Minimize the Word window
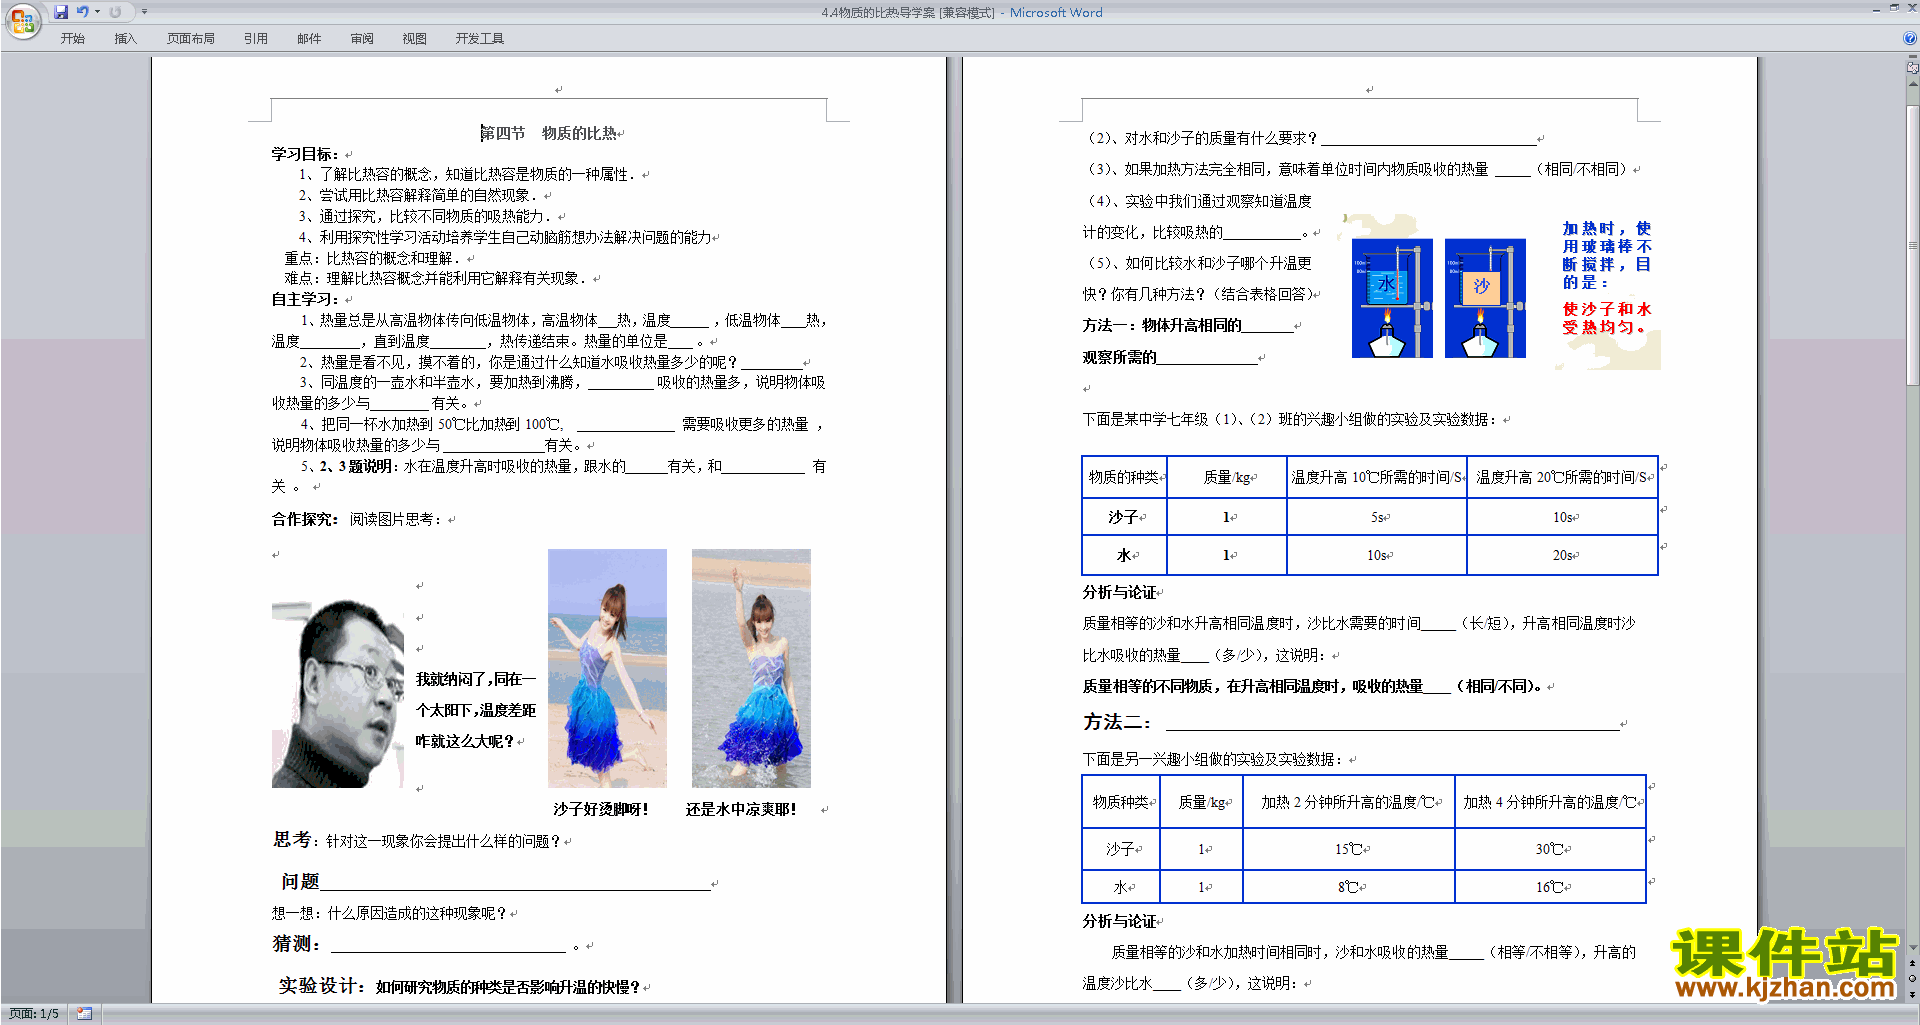Image resolution: width=1920 pixels, height=1025 pixels. [x=1876, y=9]
